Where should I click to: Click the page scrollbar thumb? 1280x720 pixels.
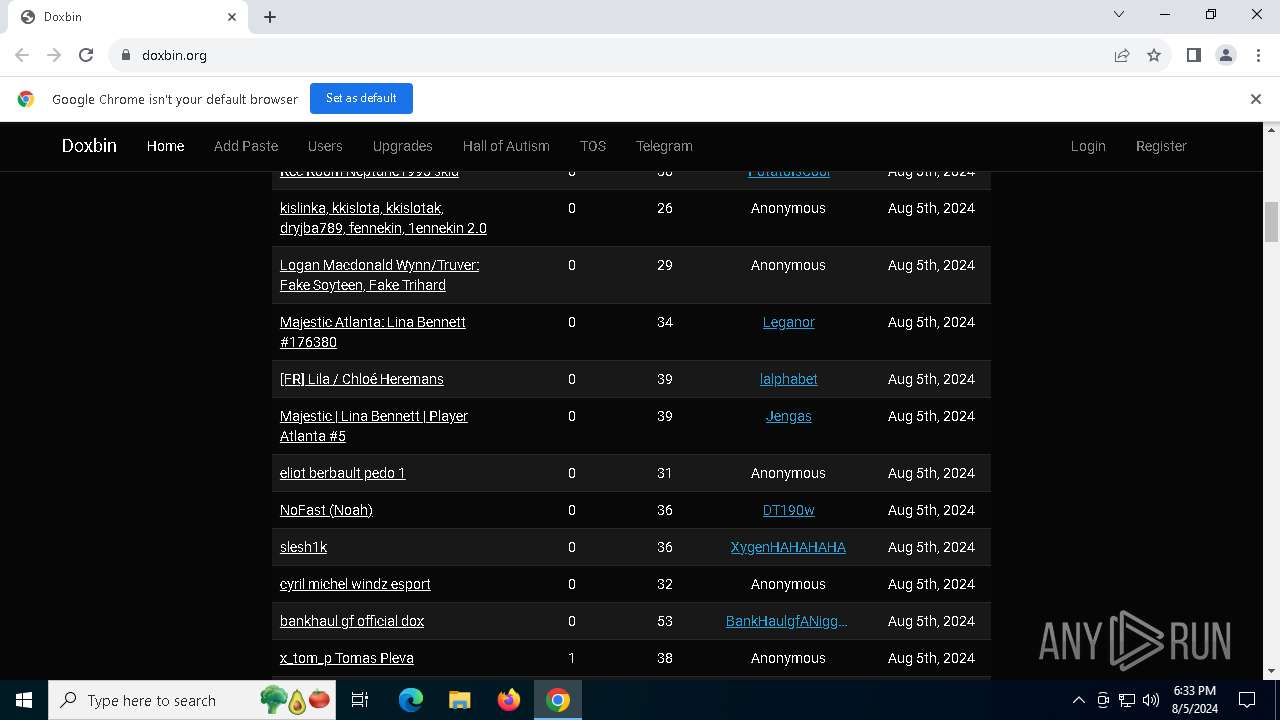point(1272,221)
